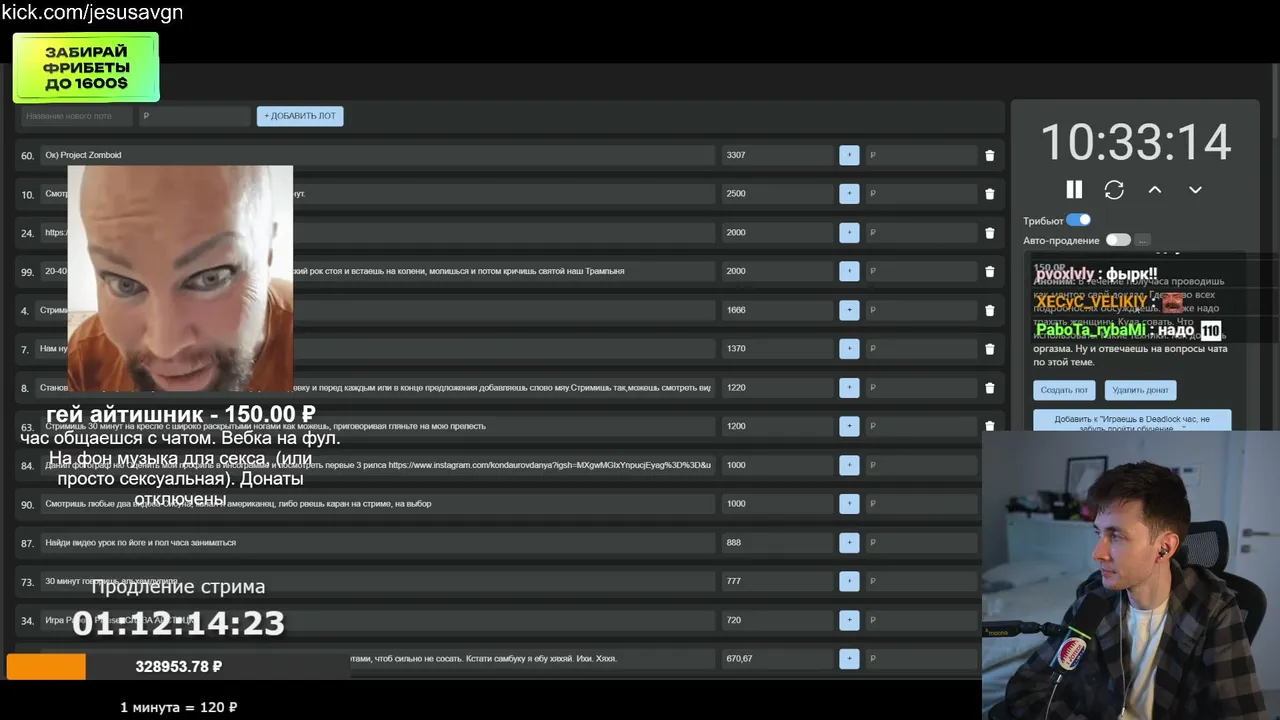This screenshot has width=1280, height=720.
Task: Decrease timer using the down chevron
Action: 1195,189
